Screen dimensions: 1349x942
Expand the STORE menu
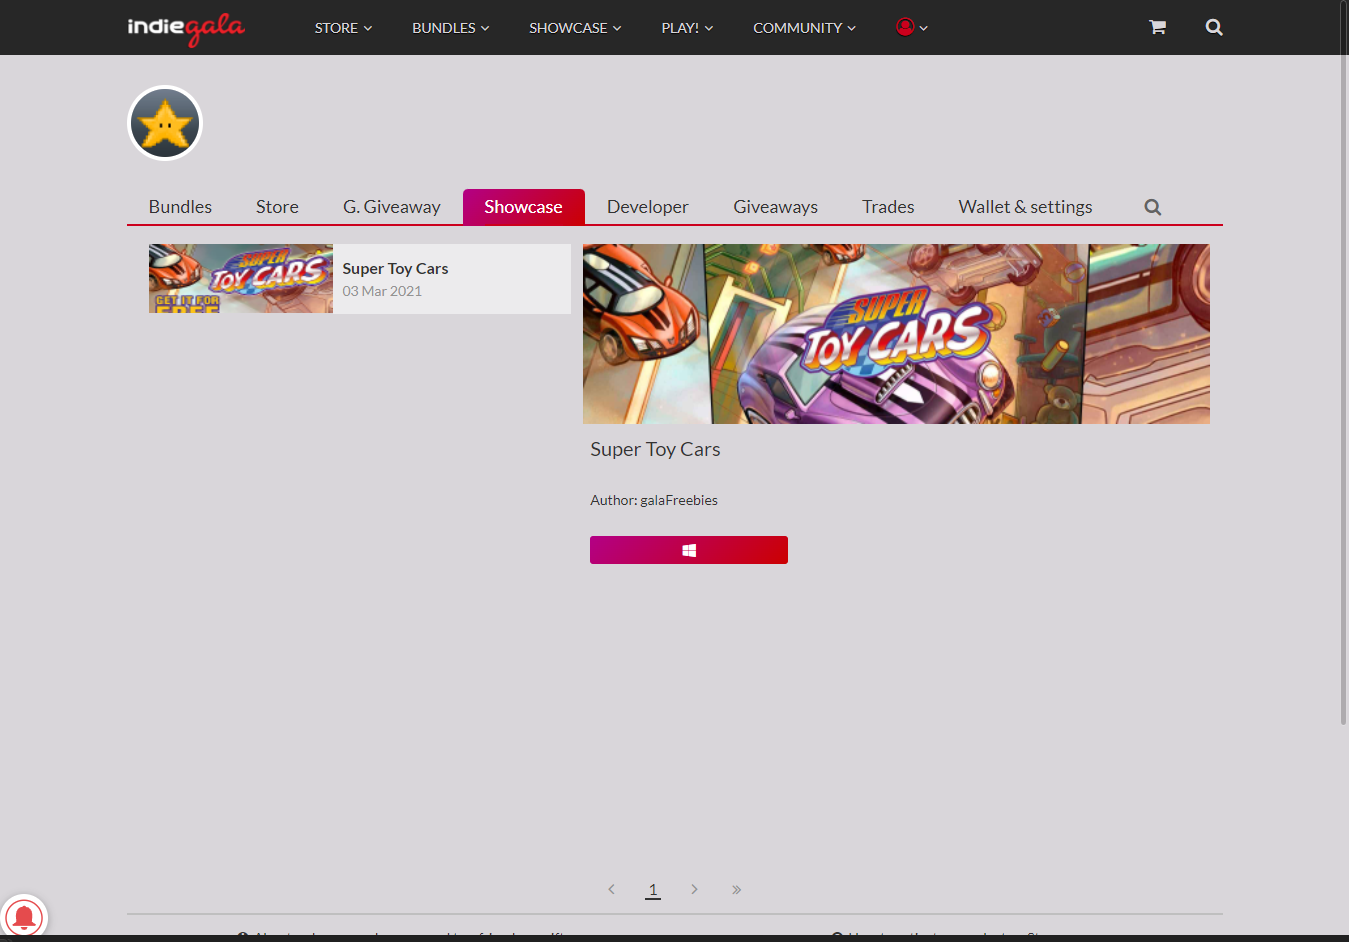point(343,28)
